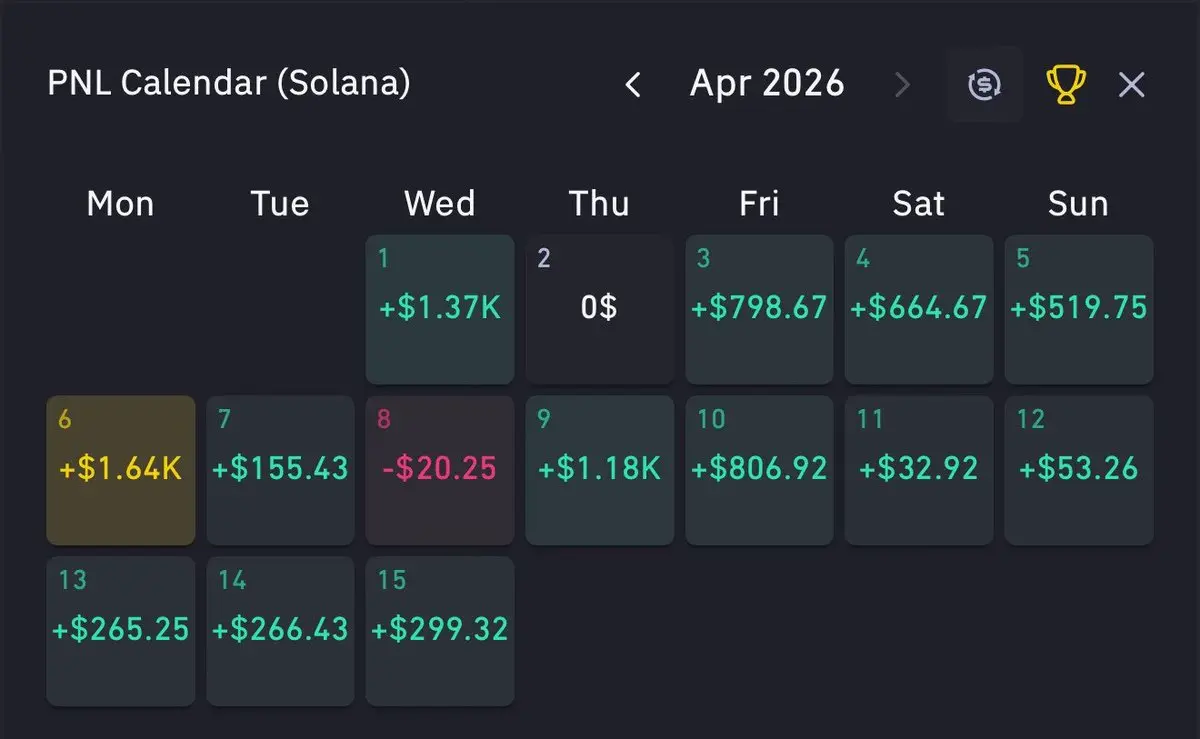1200x739 pixels.
Task: Choose April 12 showing +$53.26
Action: click(1079, 470)
